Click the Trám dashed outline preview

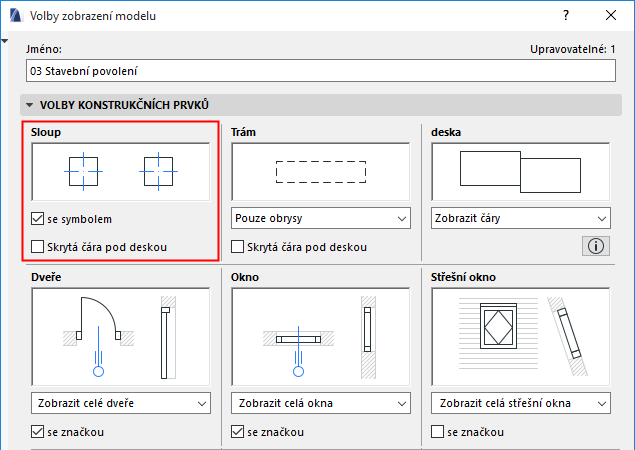pos(320,171)
